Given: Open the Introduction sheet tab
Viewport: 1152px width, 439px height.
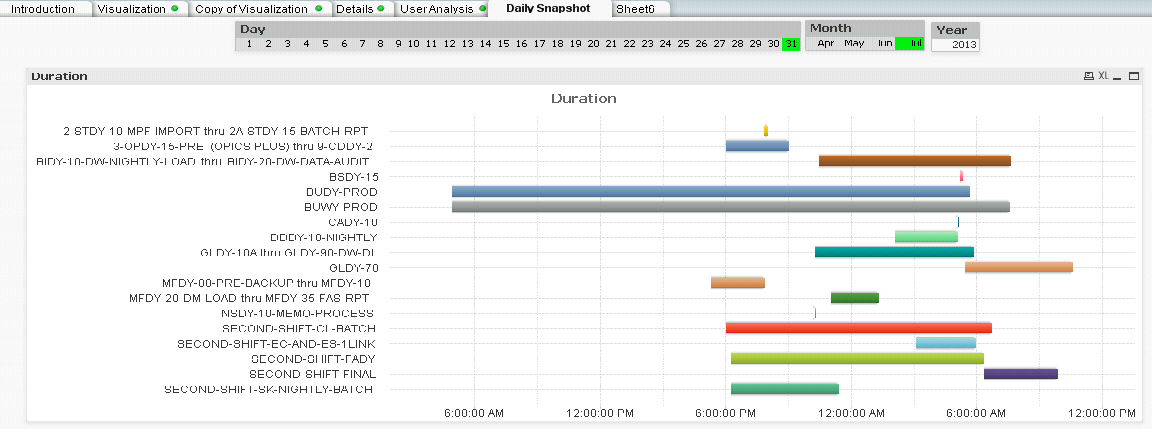Looking at the screenshot, I should (x=43, y=9).
